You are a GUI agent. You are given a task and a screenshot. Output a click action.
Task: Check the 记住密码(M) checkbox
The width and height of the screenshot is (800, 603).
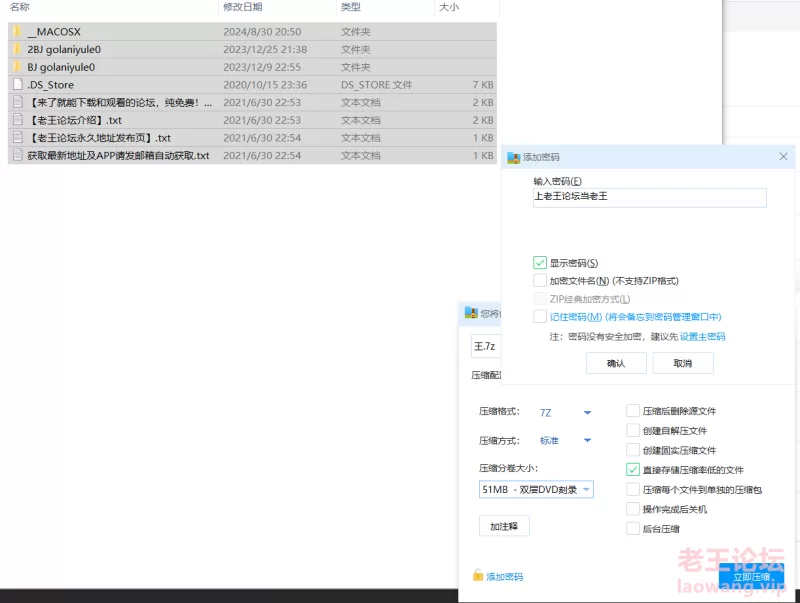point(539,316)
